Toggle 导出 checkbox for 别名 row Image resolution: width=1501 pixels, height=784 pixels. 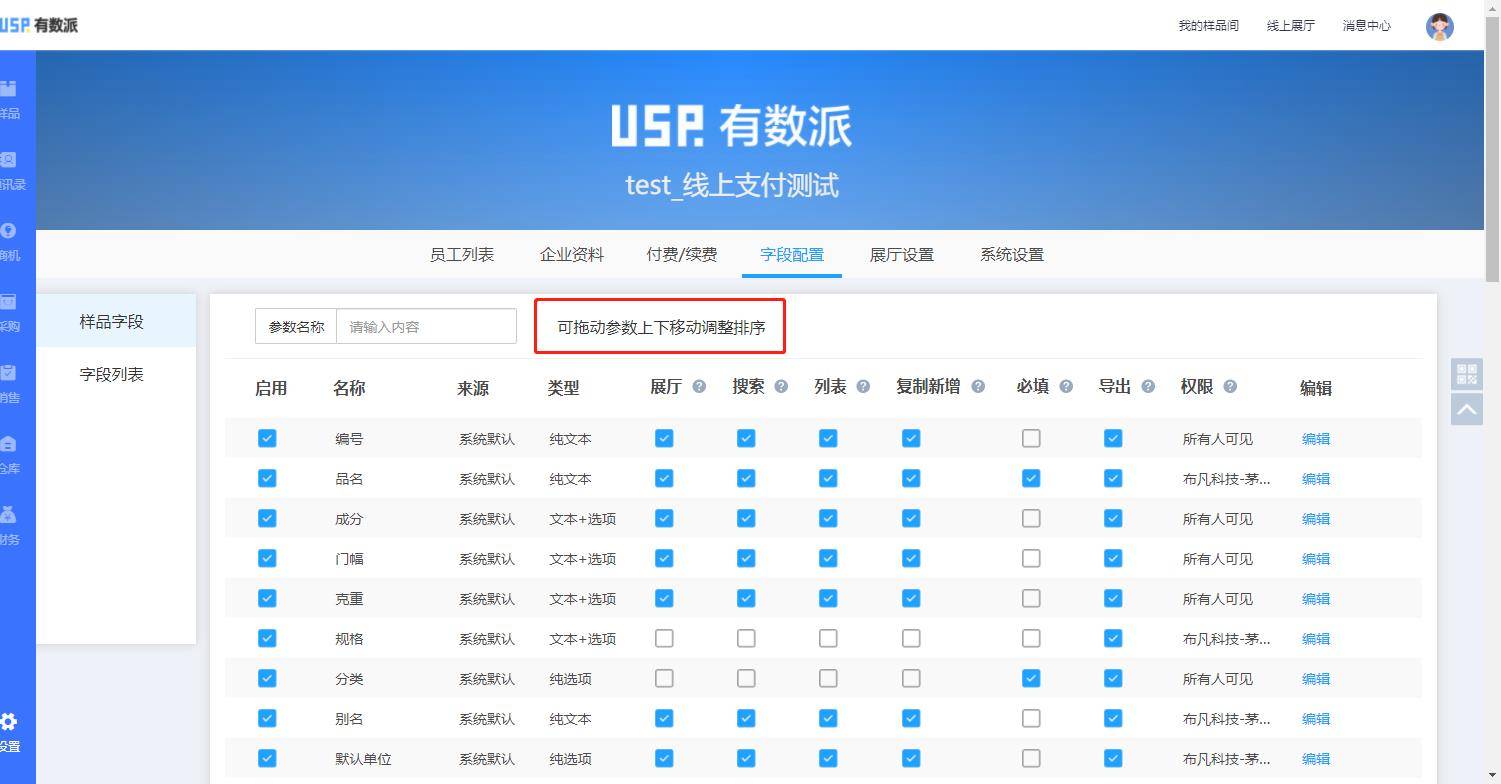[1113, 718]
